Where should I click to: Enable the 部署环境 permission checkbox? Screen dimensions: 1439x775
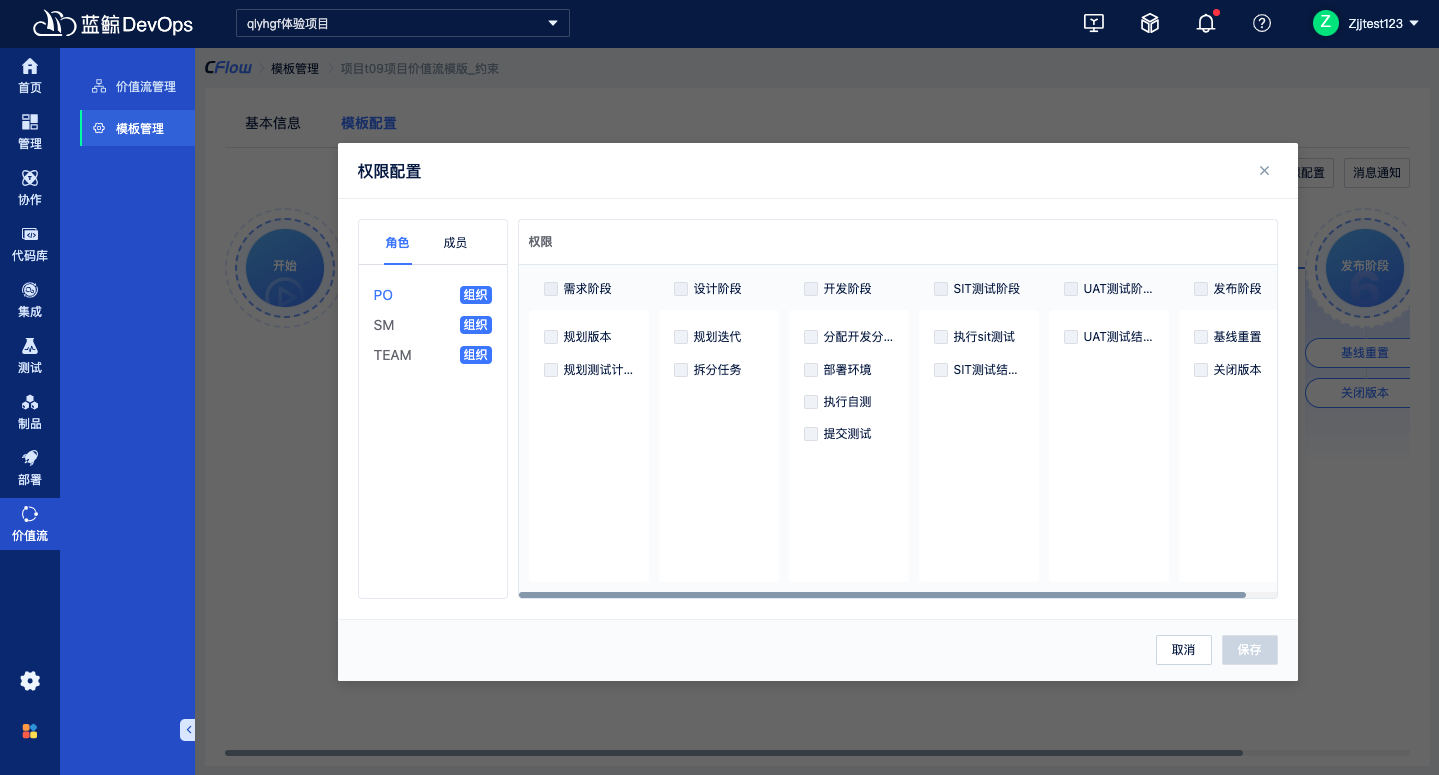[x=811, y=370]
